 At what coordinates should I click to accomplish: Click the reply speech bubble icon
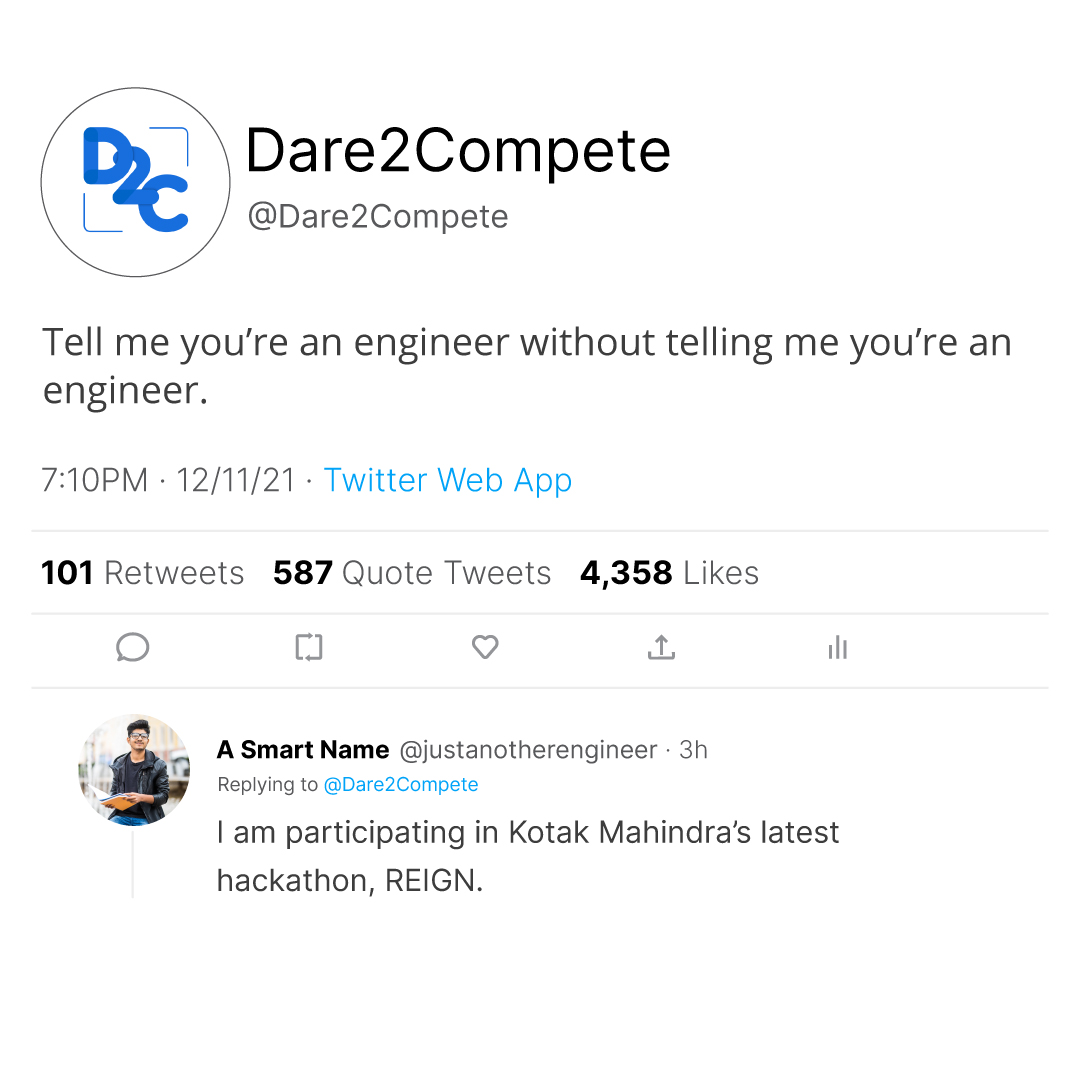click(132, 648)
